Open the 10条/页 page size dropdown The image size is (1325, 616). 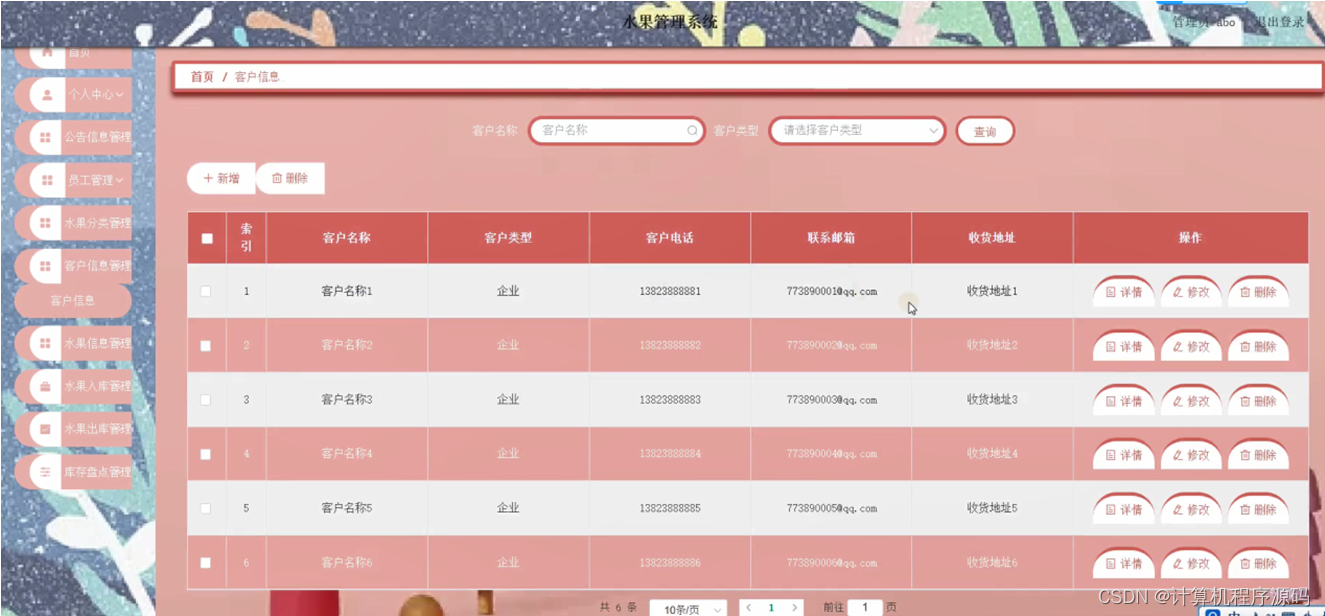click(x=688, y=609)
